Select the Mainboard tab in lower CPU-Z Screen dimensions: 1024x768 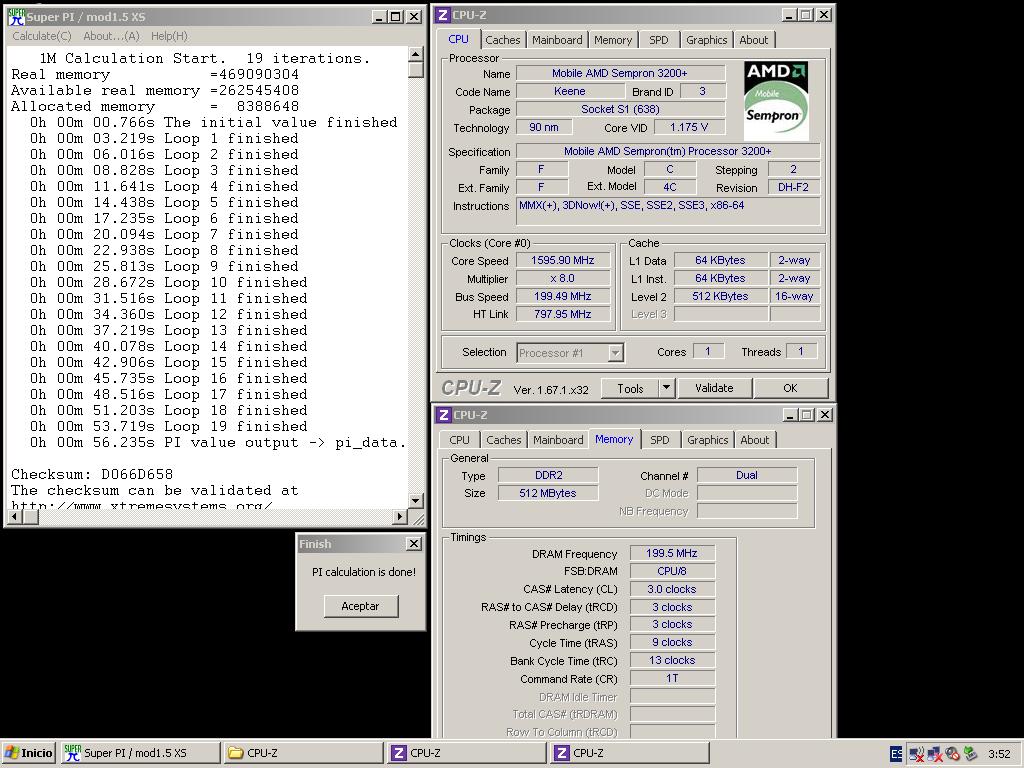558,440
